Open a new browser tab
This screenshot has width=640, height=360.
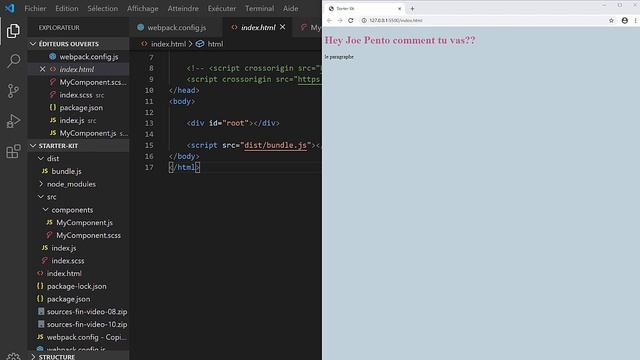coord(412,8)
